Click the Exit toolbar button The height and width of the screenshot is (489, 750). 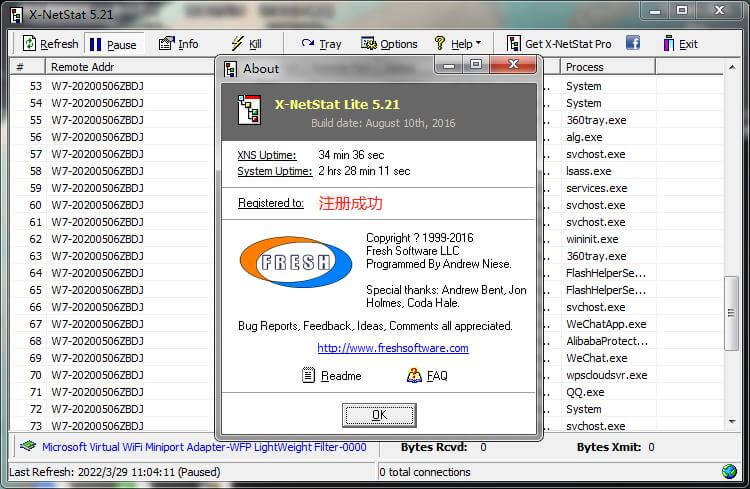pos(681,44)
